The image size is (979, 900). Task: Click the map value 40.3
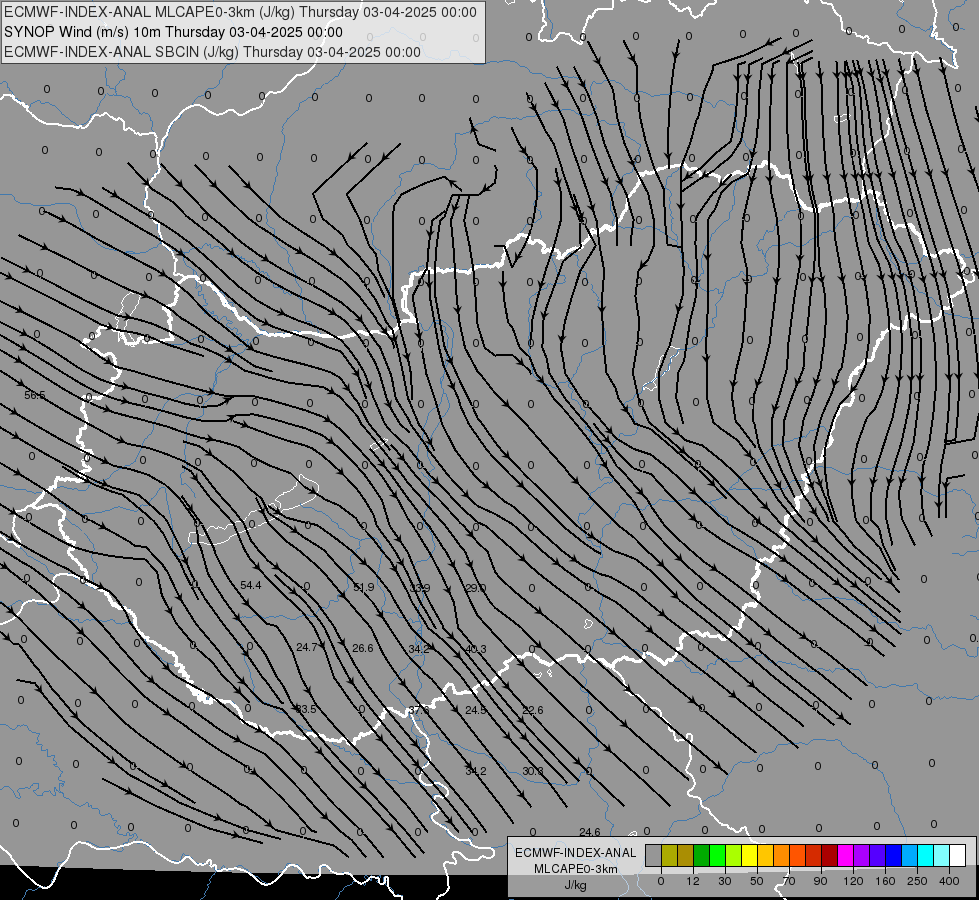[x=476, y=649]
